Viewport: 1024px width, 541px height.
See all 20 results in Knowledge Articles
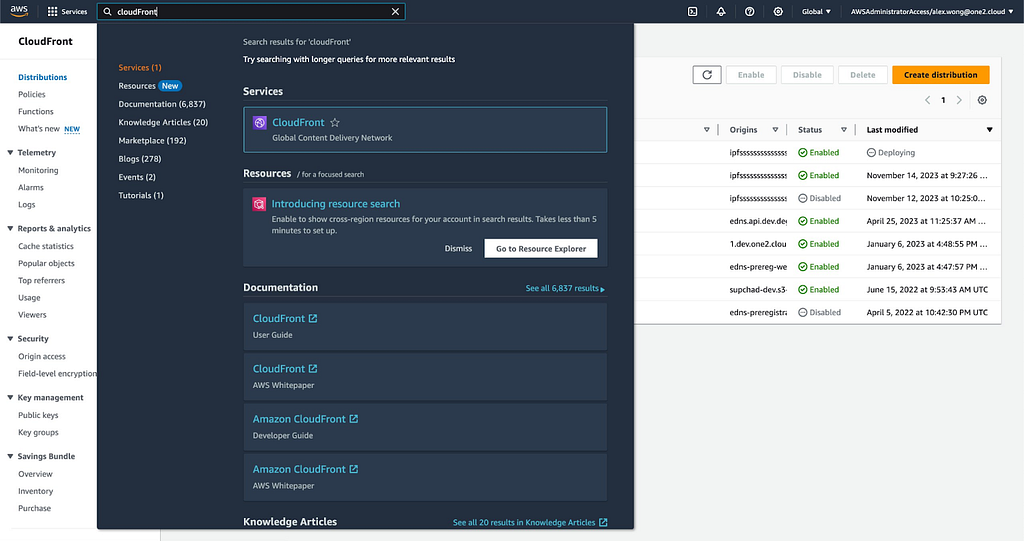(x=530, y=522)
